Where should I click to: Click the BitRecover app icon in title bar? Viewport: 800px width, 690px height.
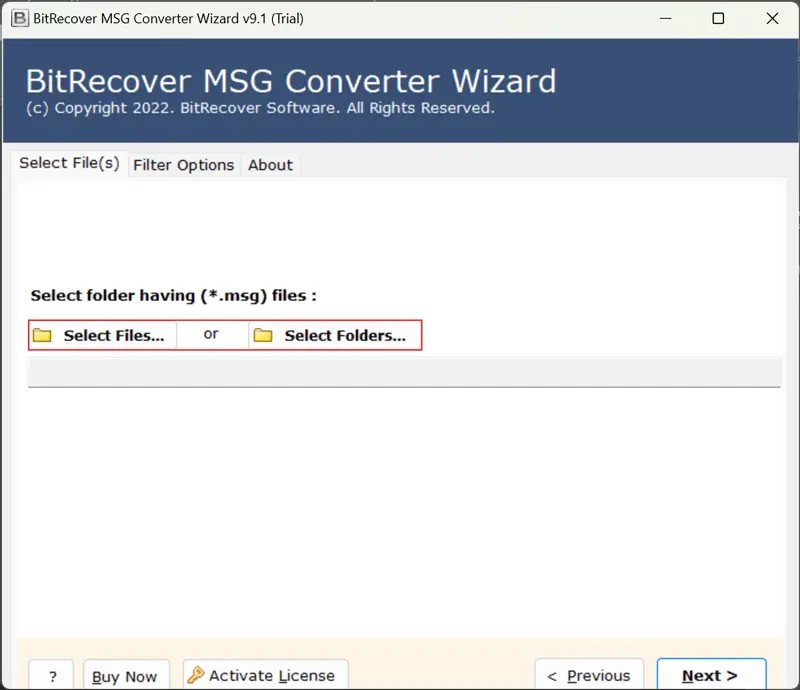(x=20, y=18)
